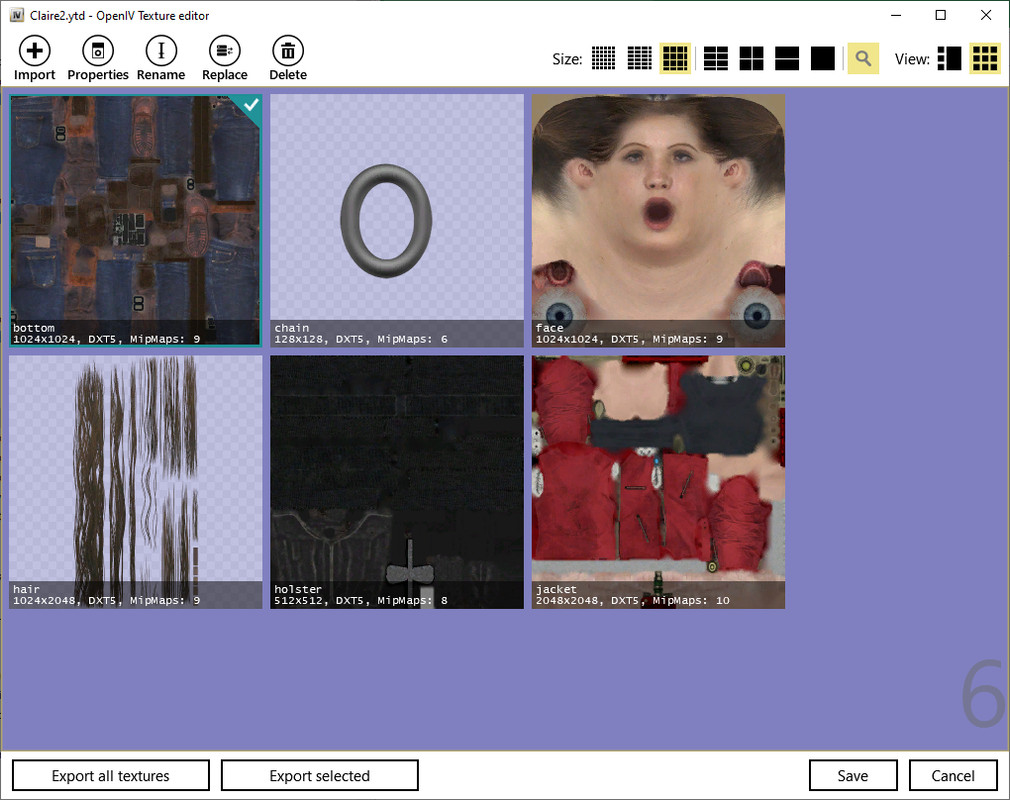The width and height of the screenshot is (1010, 800).
Task: Delete the selected texture
Action: [x=288, y=59]
